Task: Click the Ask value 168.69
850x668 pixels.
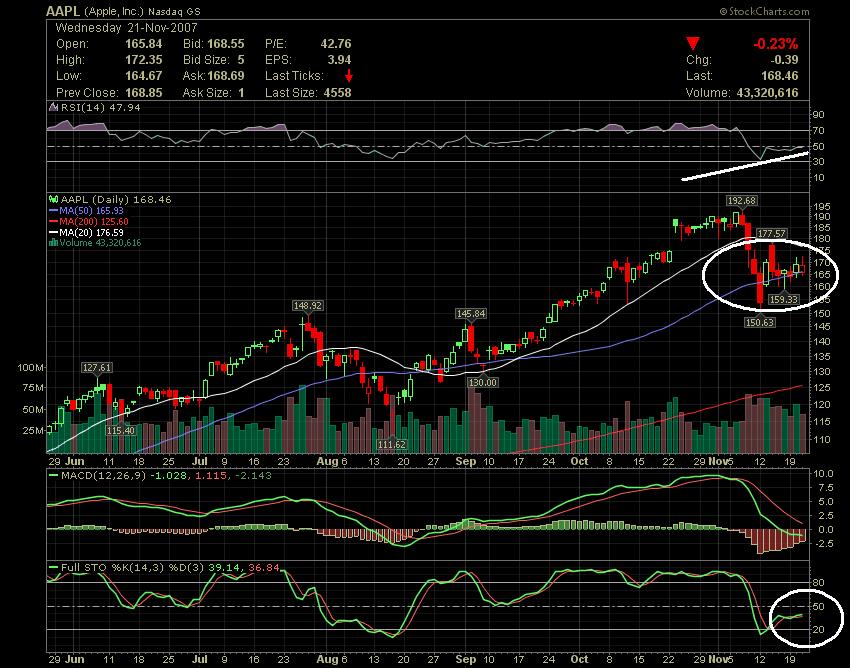Action: coord(226,76)
